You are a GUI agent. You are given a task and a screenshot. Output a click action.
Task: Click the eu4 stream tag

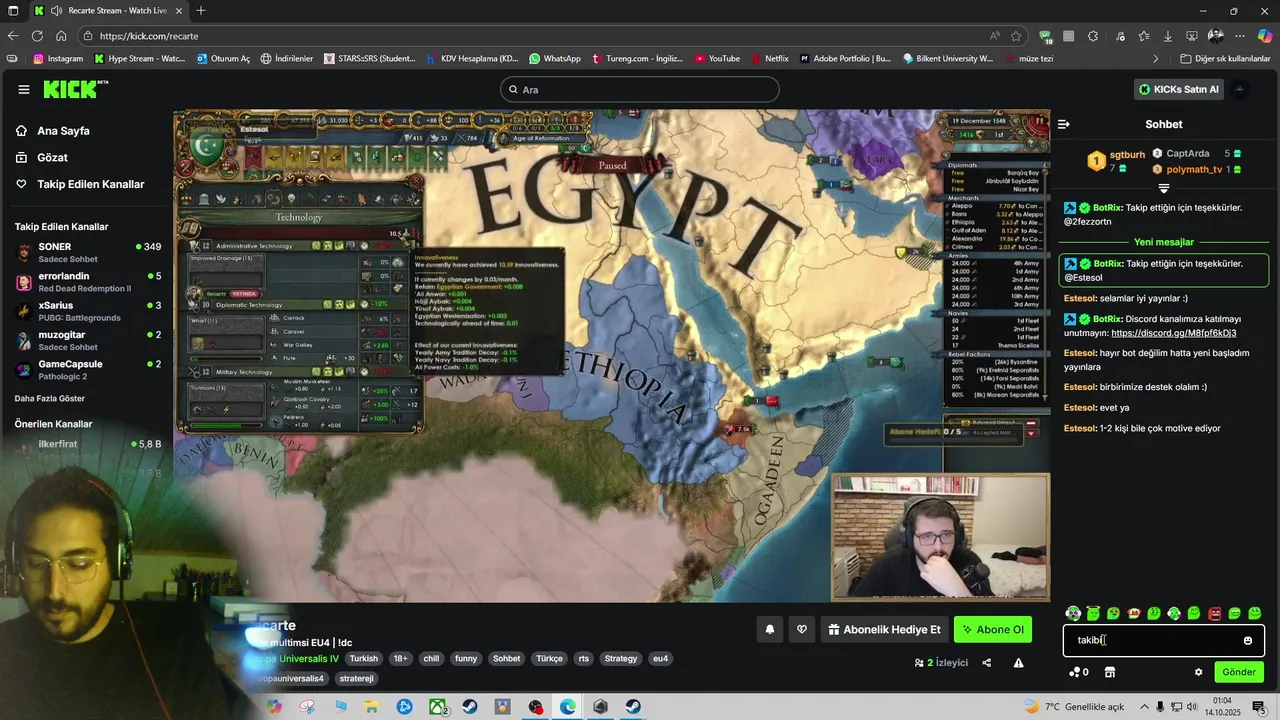tap(660, 659)
